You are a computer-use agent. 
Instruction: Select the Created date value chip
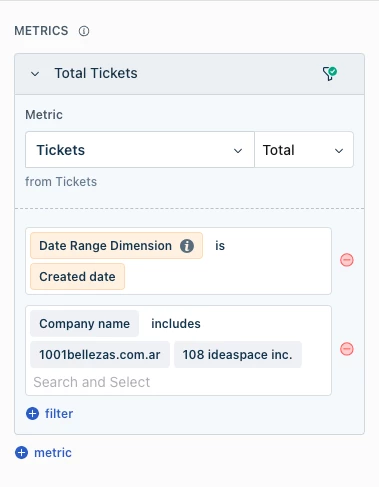77,277
